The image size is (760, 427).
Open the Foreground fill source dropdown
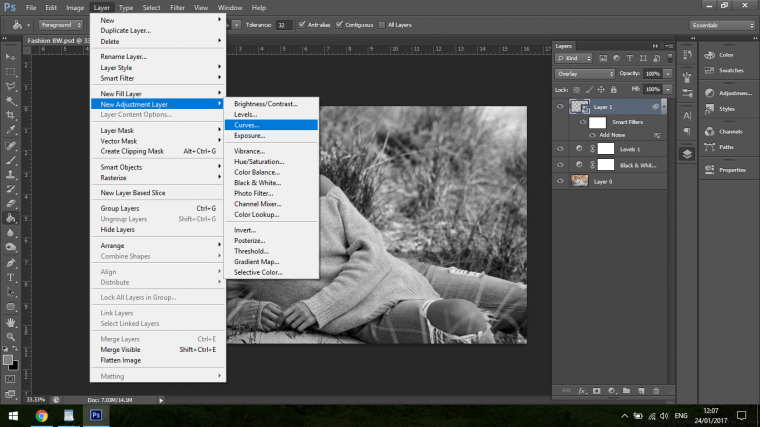(x=61, y=25)
